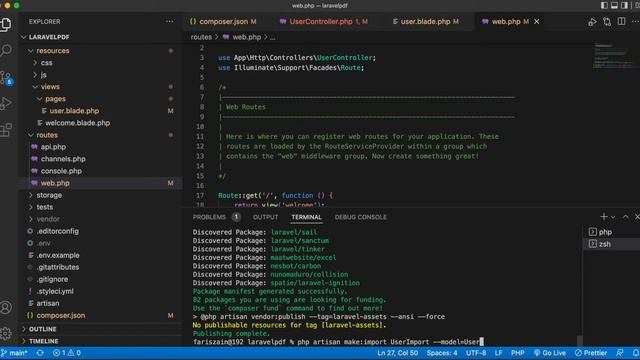Click the feedback icon in status bar

tap(620, 353)
